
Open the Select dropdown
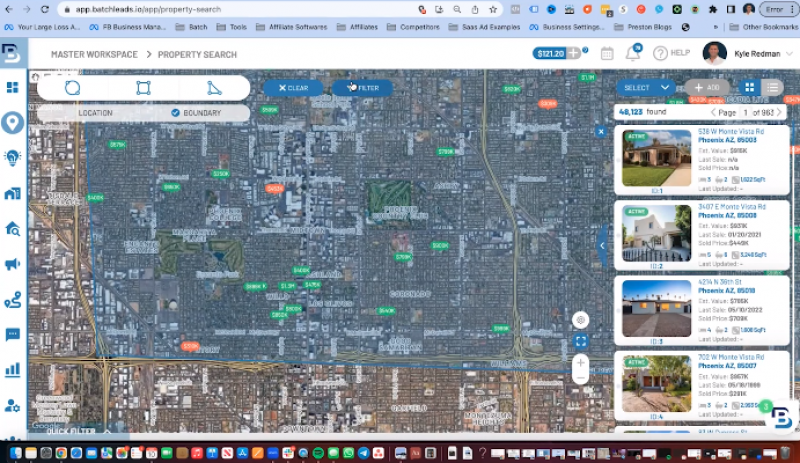coord(645,87)
